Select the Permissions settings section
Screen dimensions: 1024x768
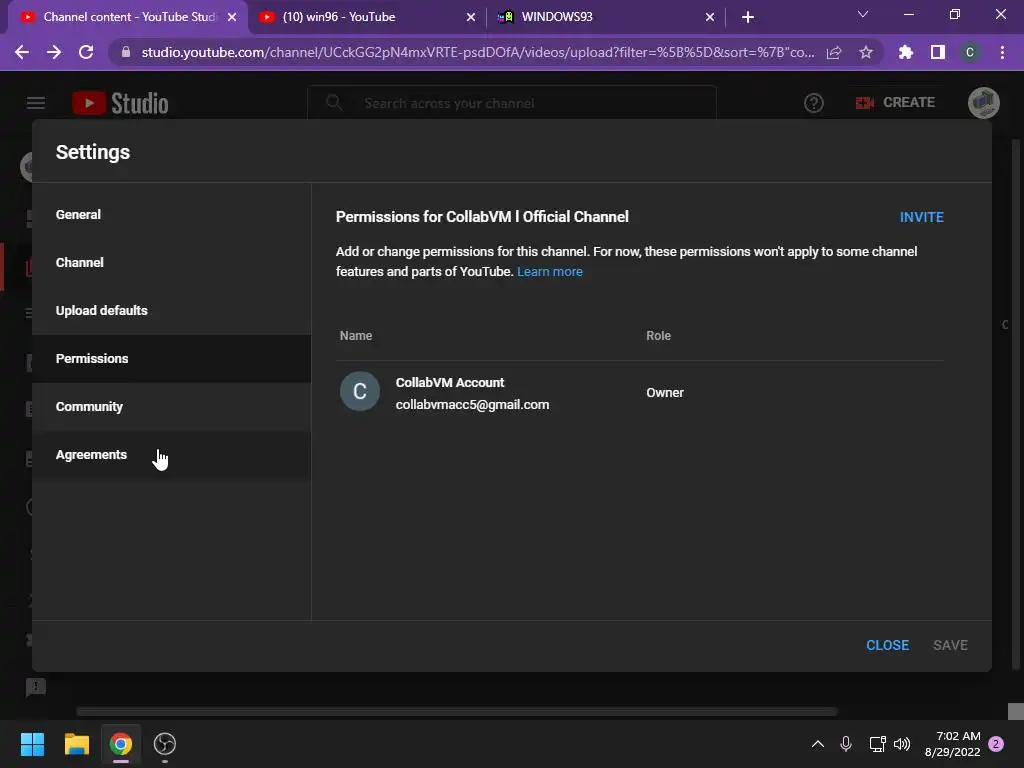pos(172,359)
